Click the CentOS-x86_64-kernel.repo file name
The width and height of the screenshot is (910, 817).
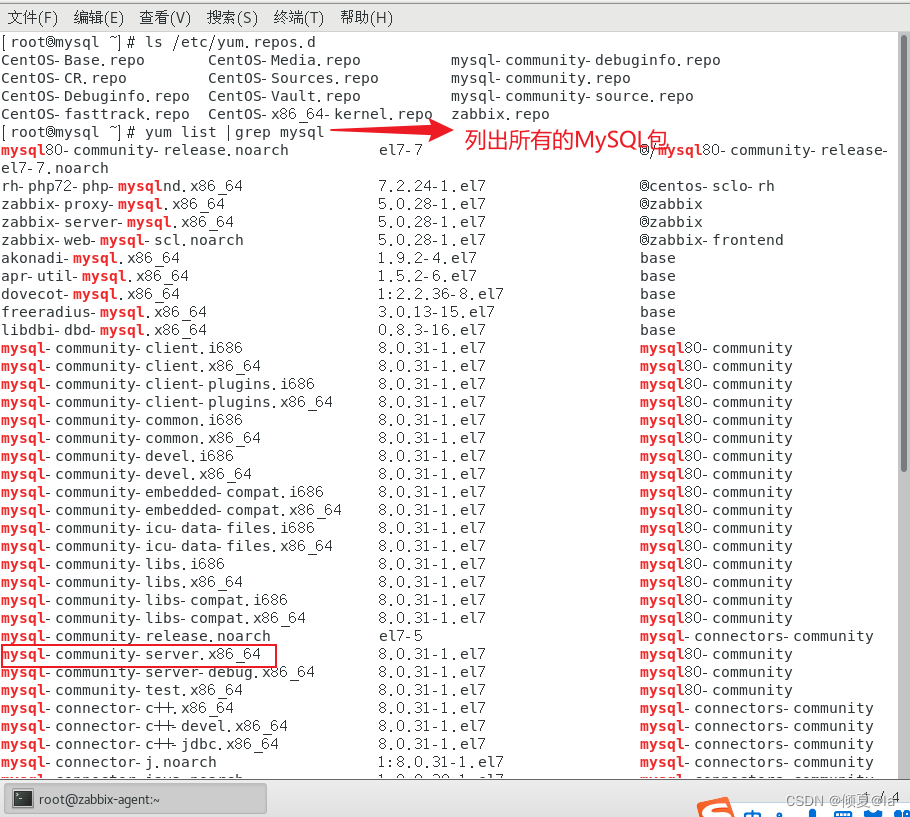click(x=320, y=114)
